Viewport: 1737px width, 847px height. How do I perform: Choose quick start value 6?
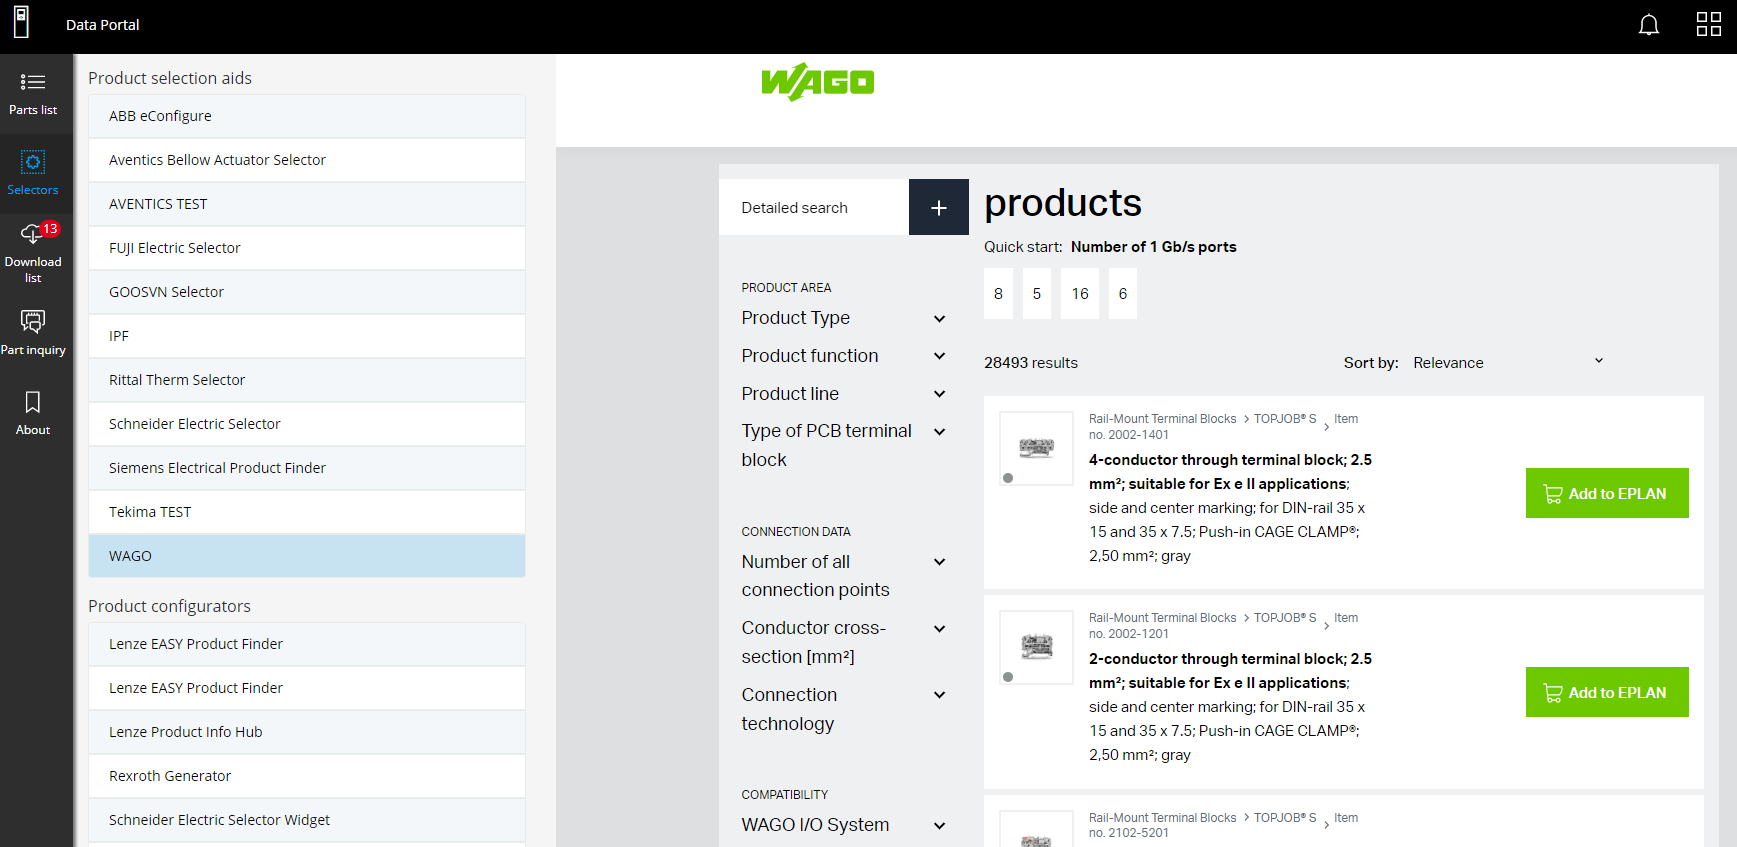point(1123,294)
